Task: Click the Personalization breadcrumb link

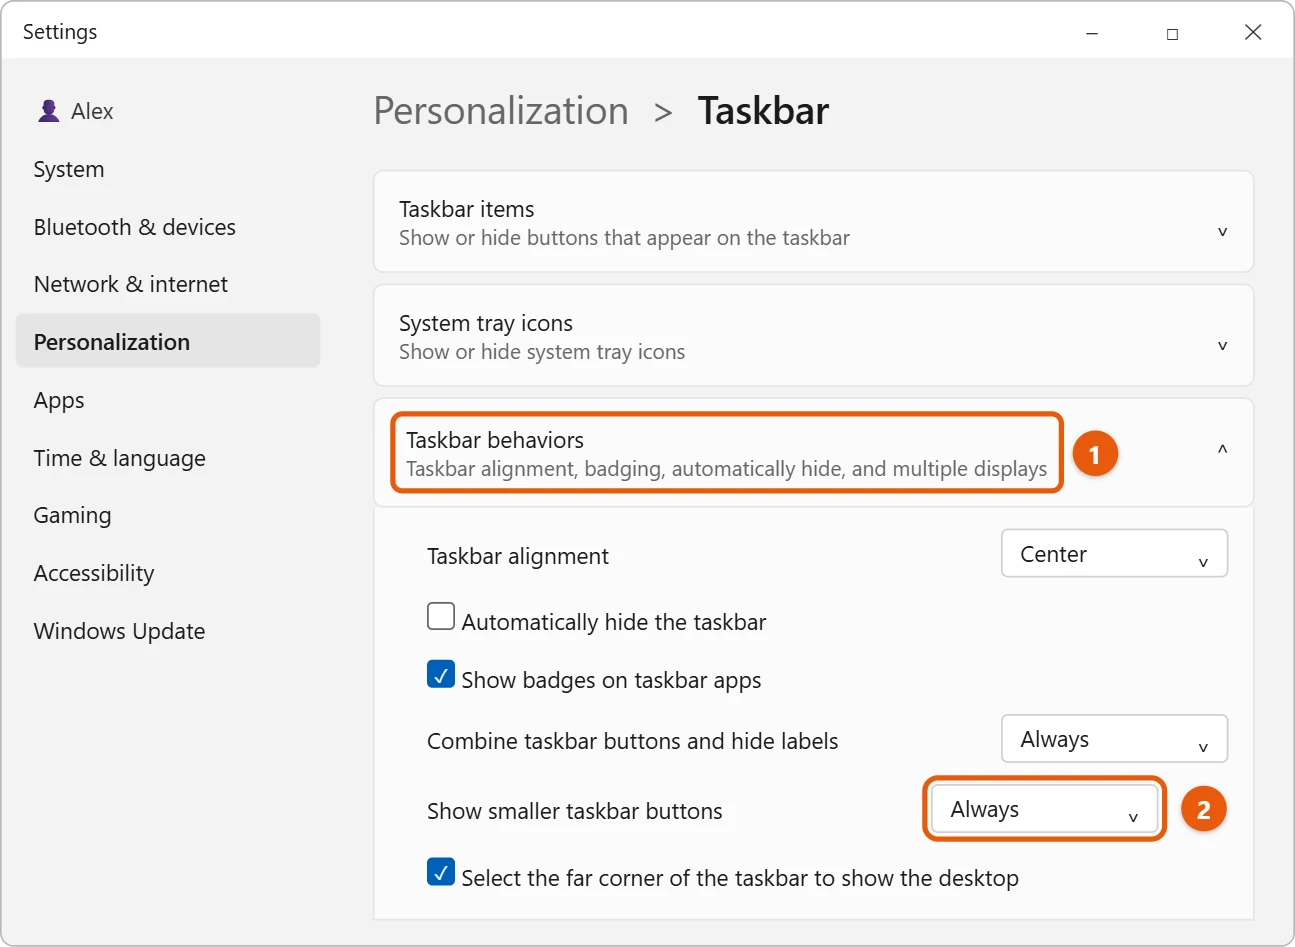Action: pyautogui.click(x=501, y=111)
